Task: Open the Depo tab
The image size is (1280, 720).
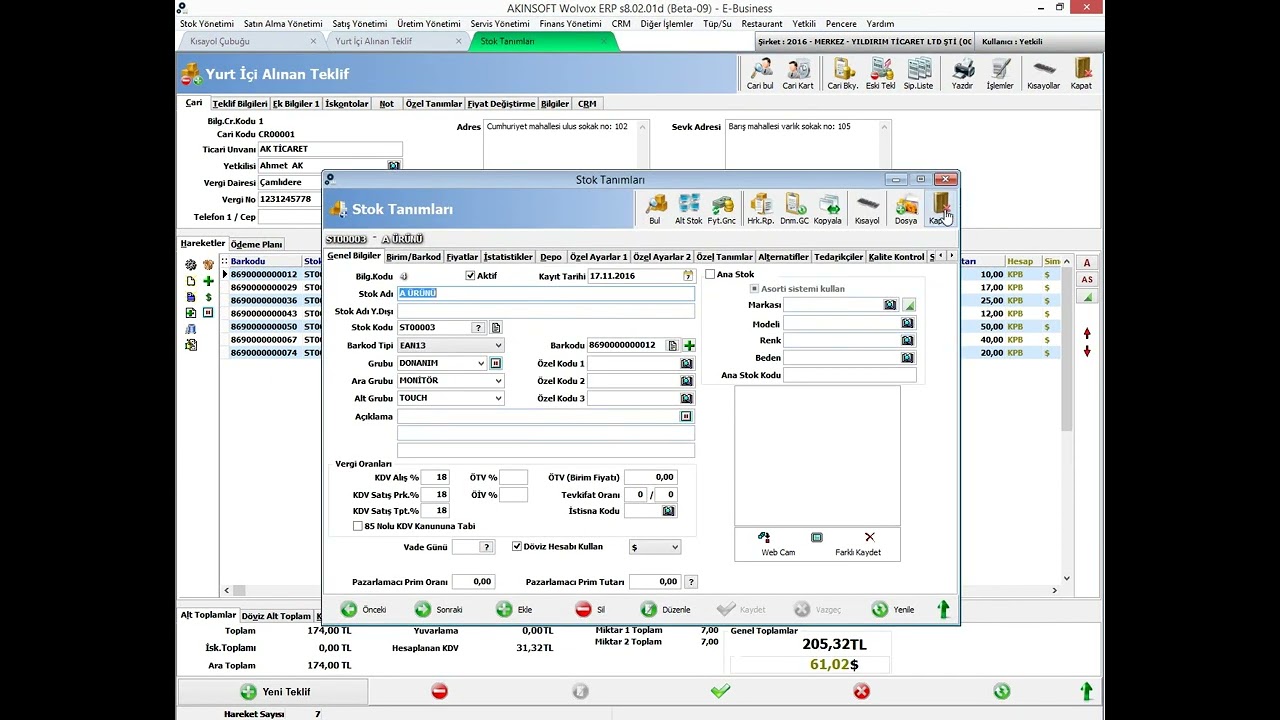Action: pyautogui.click(x=551, y=257)
